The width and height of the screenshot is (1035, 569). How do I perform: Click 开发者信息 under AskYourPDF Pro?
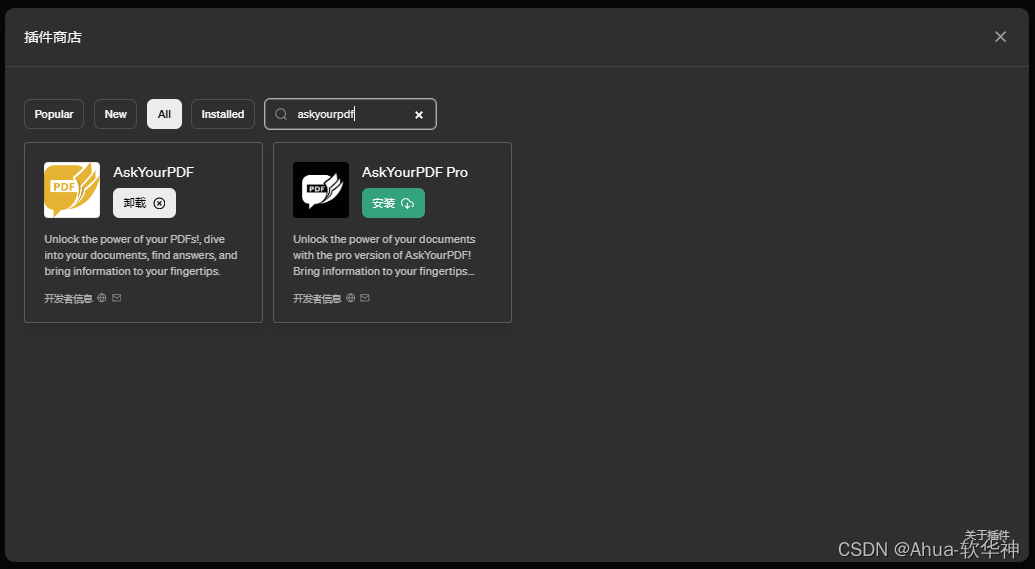tap(317, 298)
